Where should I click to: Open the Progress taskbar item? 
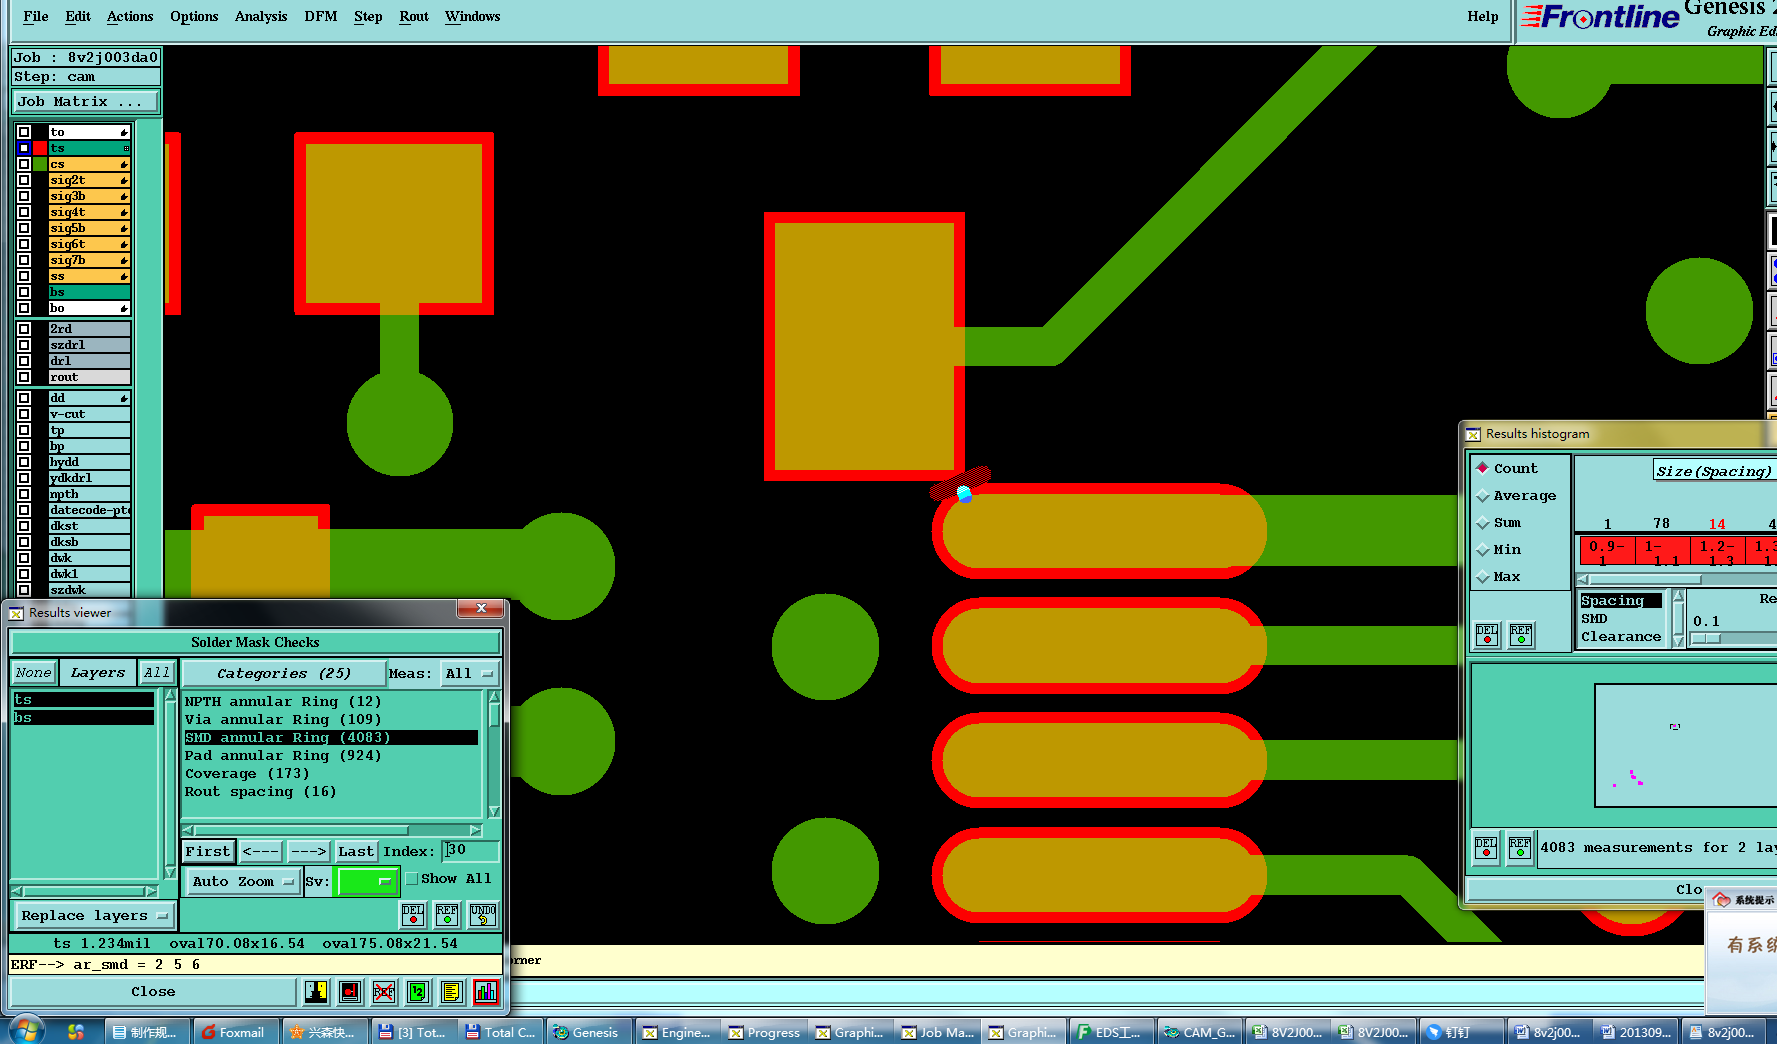pyautogui.click(x=764, y=1032)
